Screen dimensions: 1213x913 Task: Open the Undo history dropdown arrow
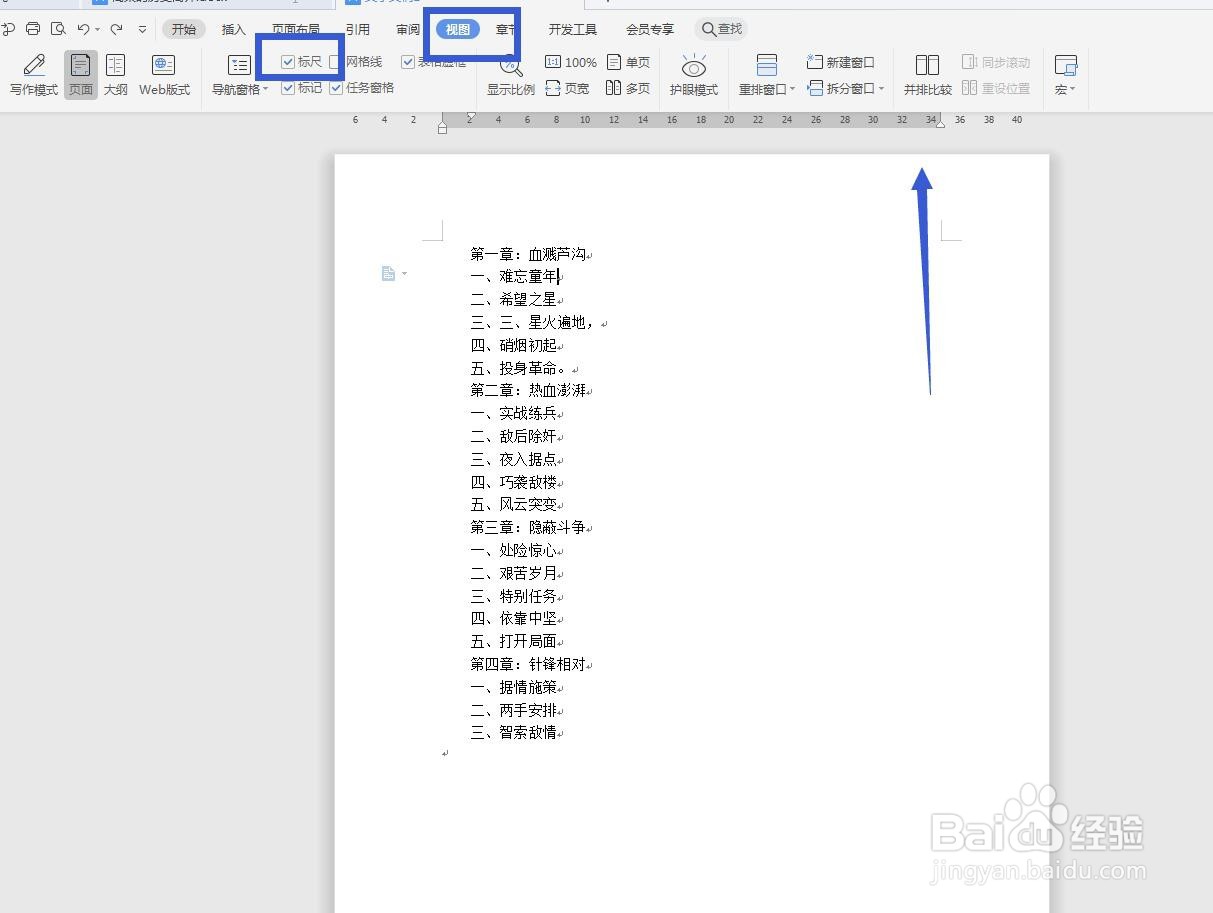pos(98,29)
